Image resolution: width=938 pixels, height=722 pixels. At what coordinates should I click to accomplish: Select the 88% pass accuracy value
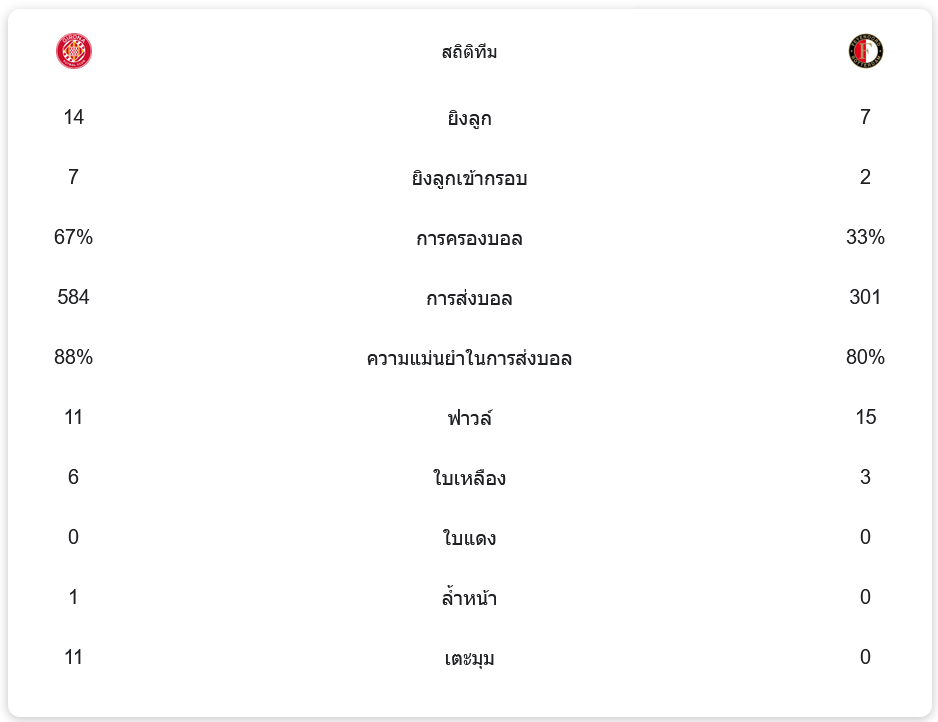74,357
